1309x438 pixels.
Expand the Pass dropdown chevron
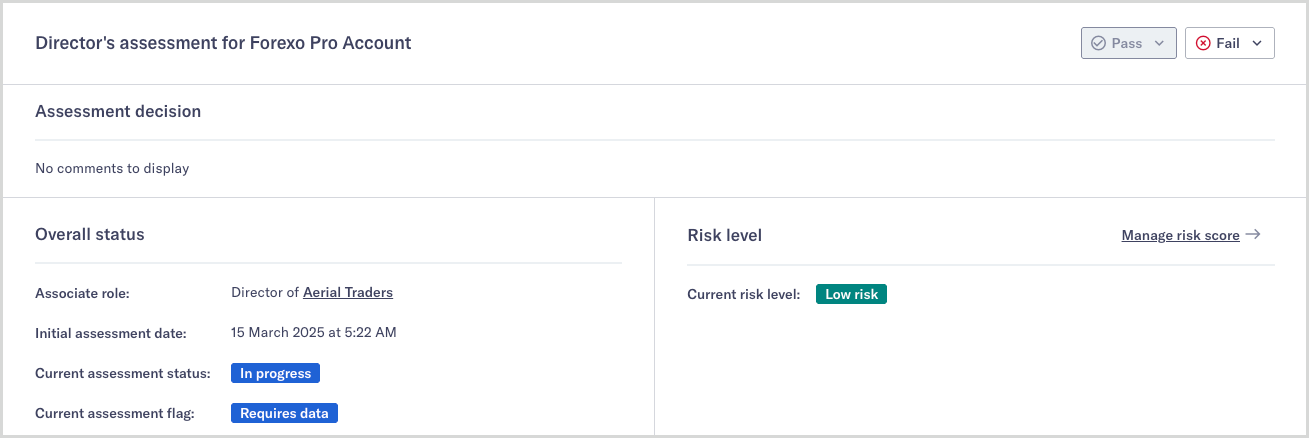click(x=1159, y=43)
